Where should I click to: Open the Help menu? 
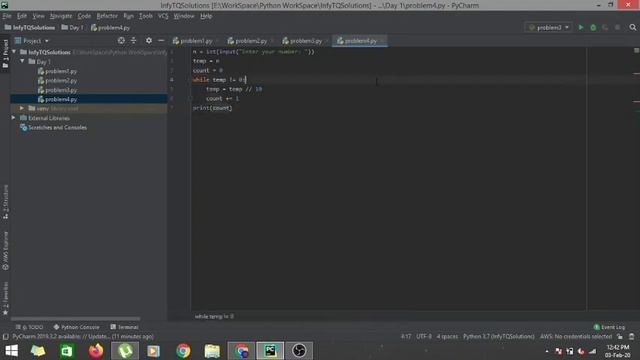tap(206, 16)
